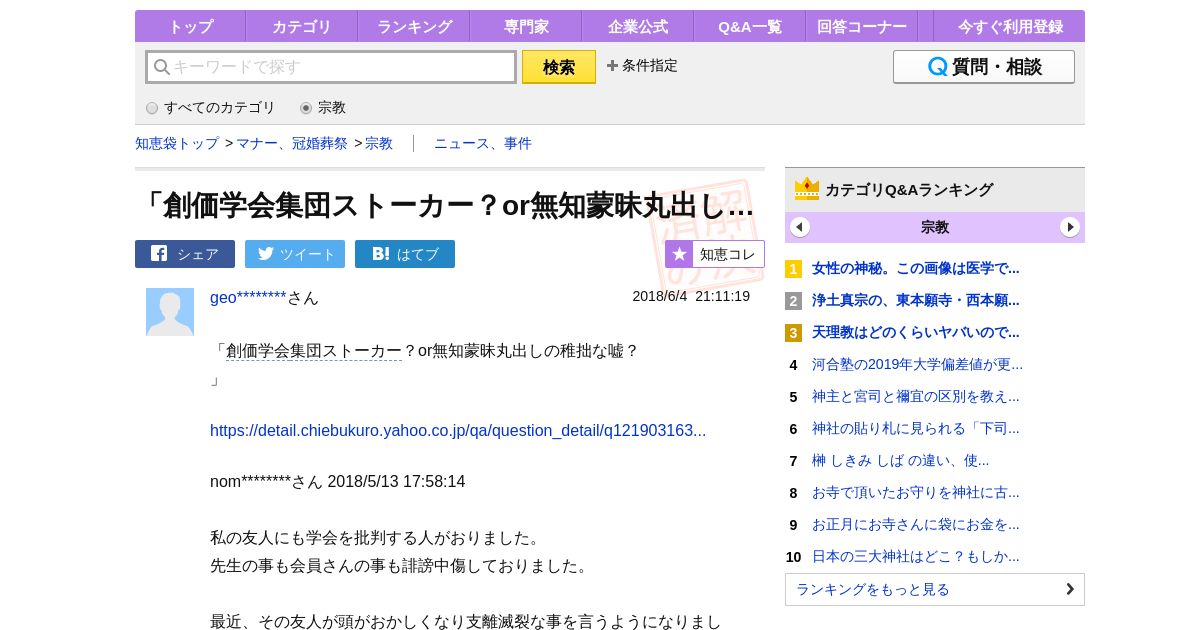
Task: Click the Facebook シェア share button
Action: tap(185, 254)
